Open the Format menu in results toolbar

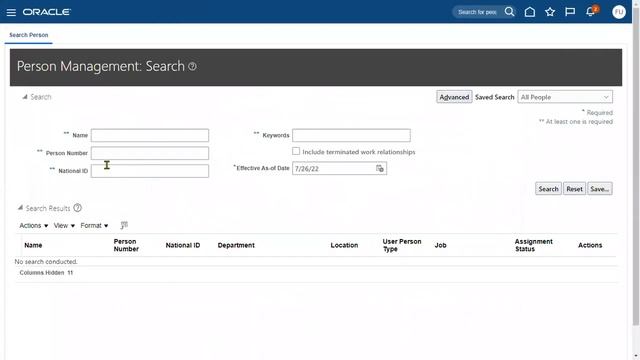(x=94, y=226)
